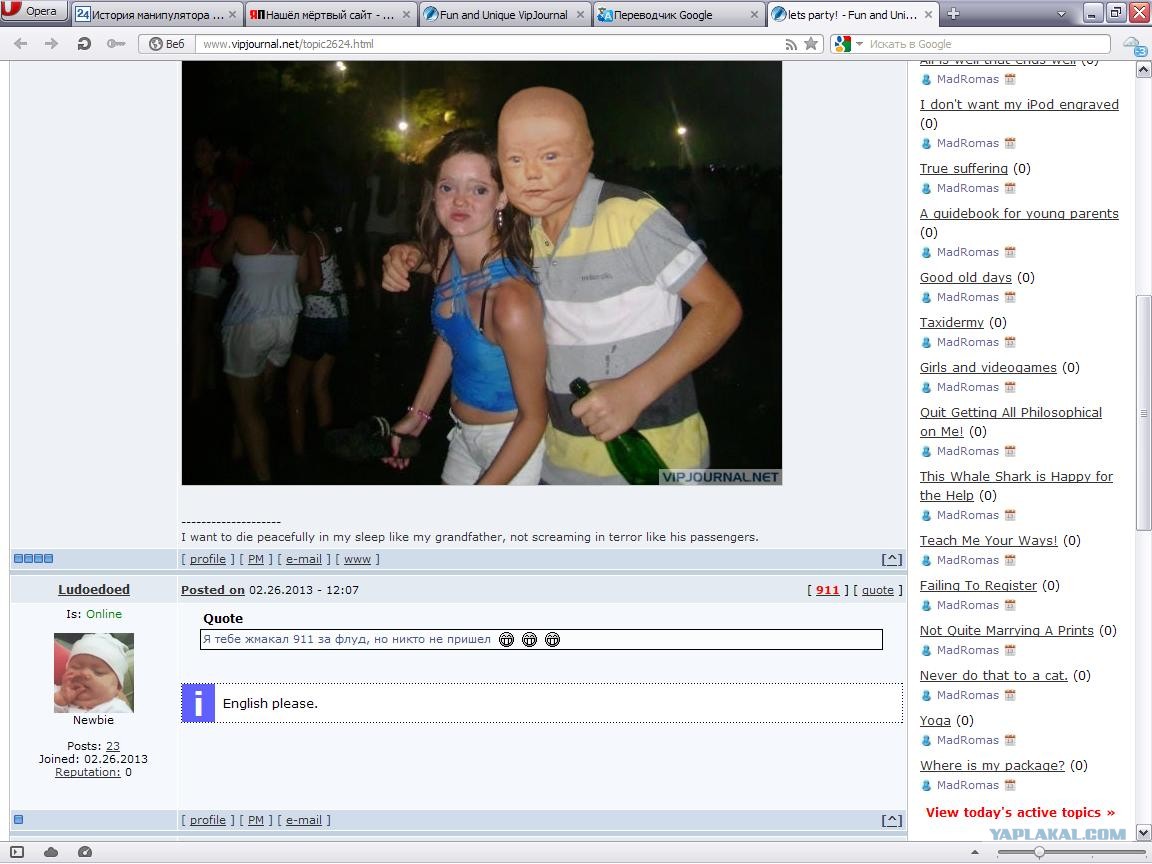Open Where is my package? topic

(x=992, y=765)
